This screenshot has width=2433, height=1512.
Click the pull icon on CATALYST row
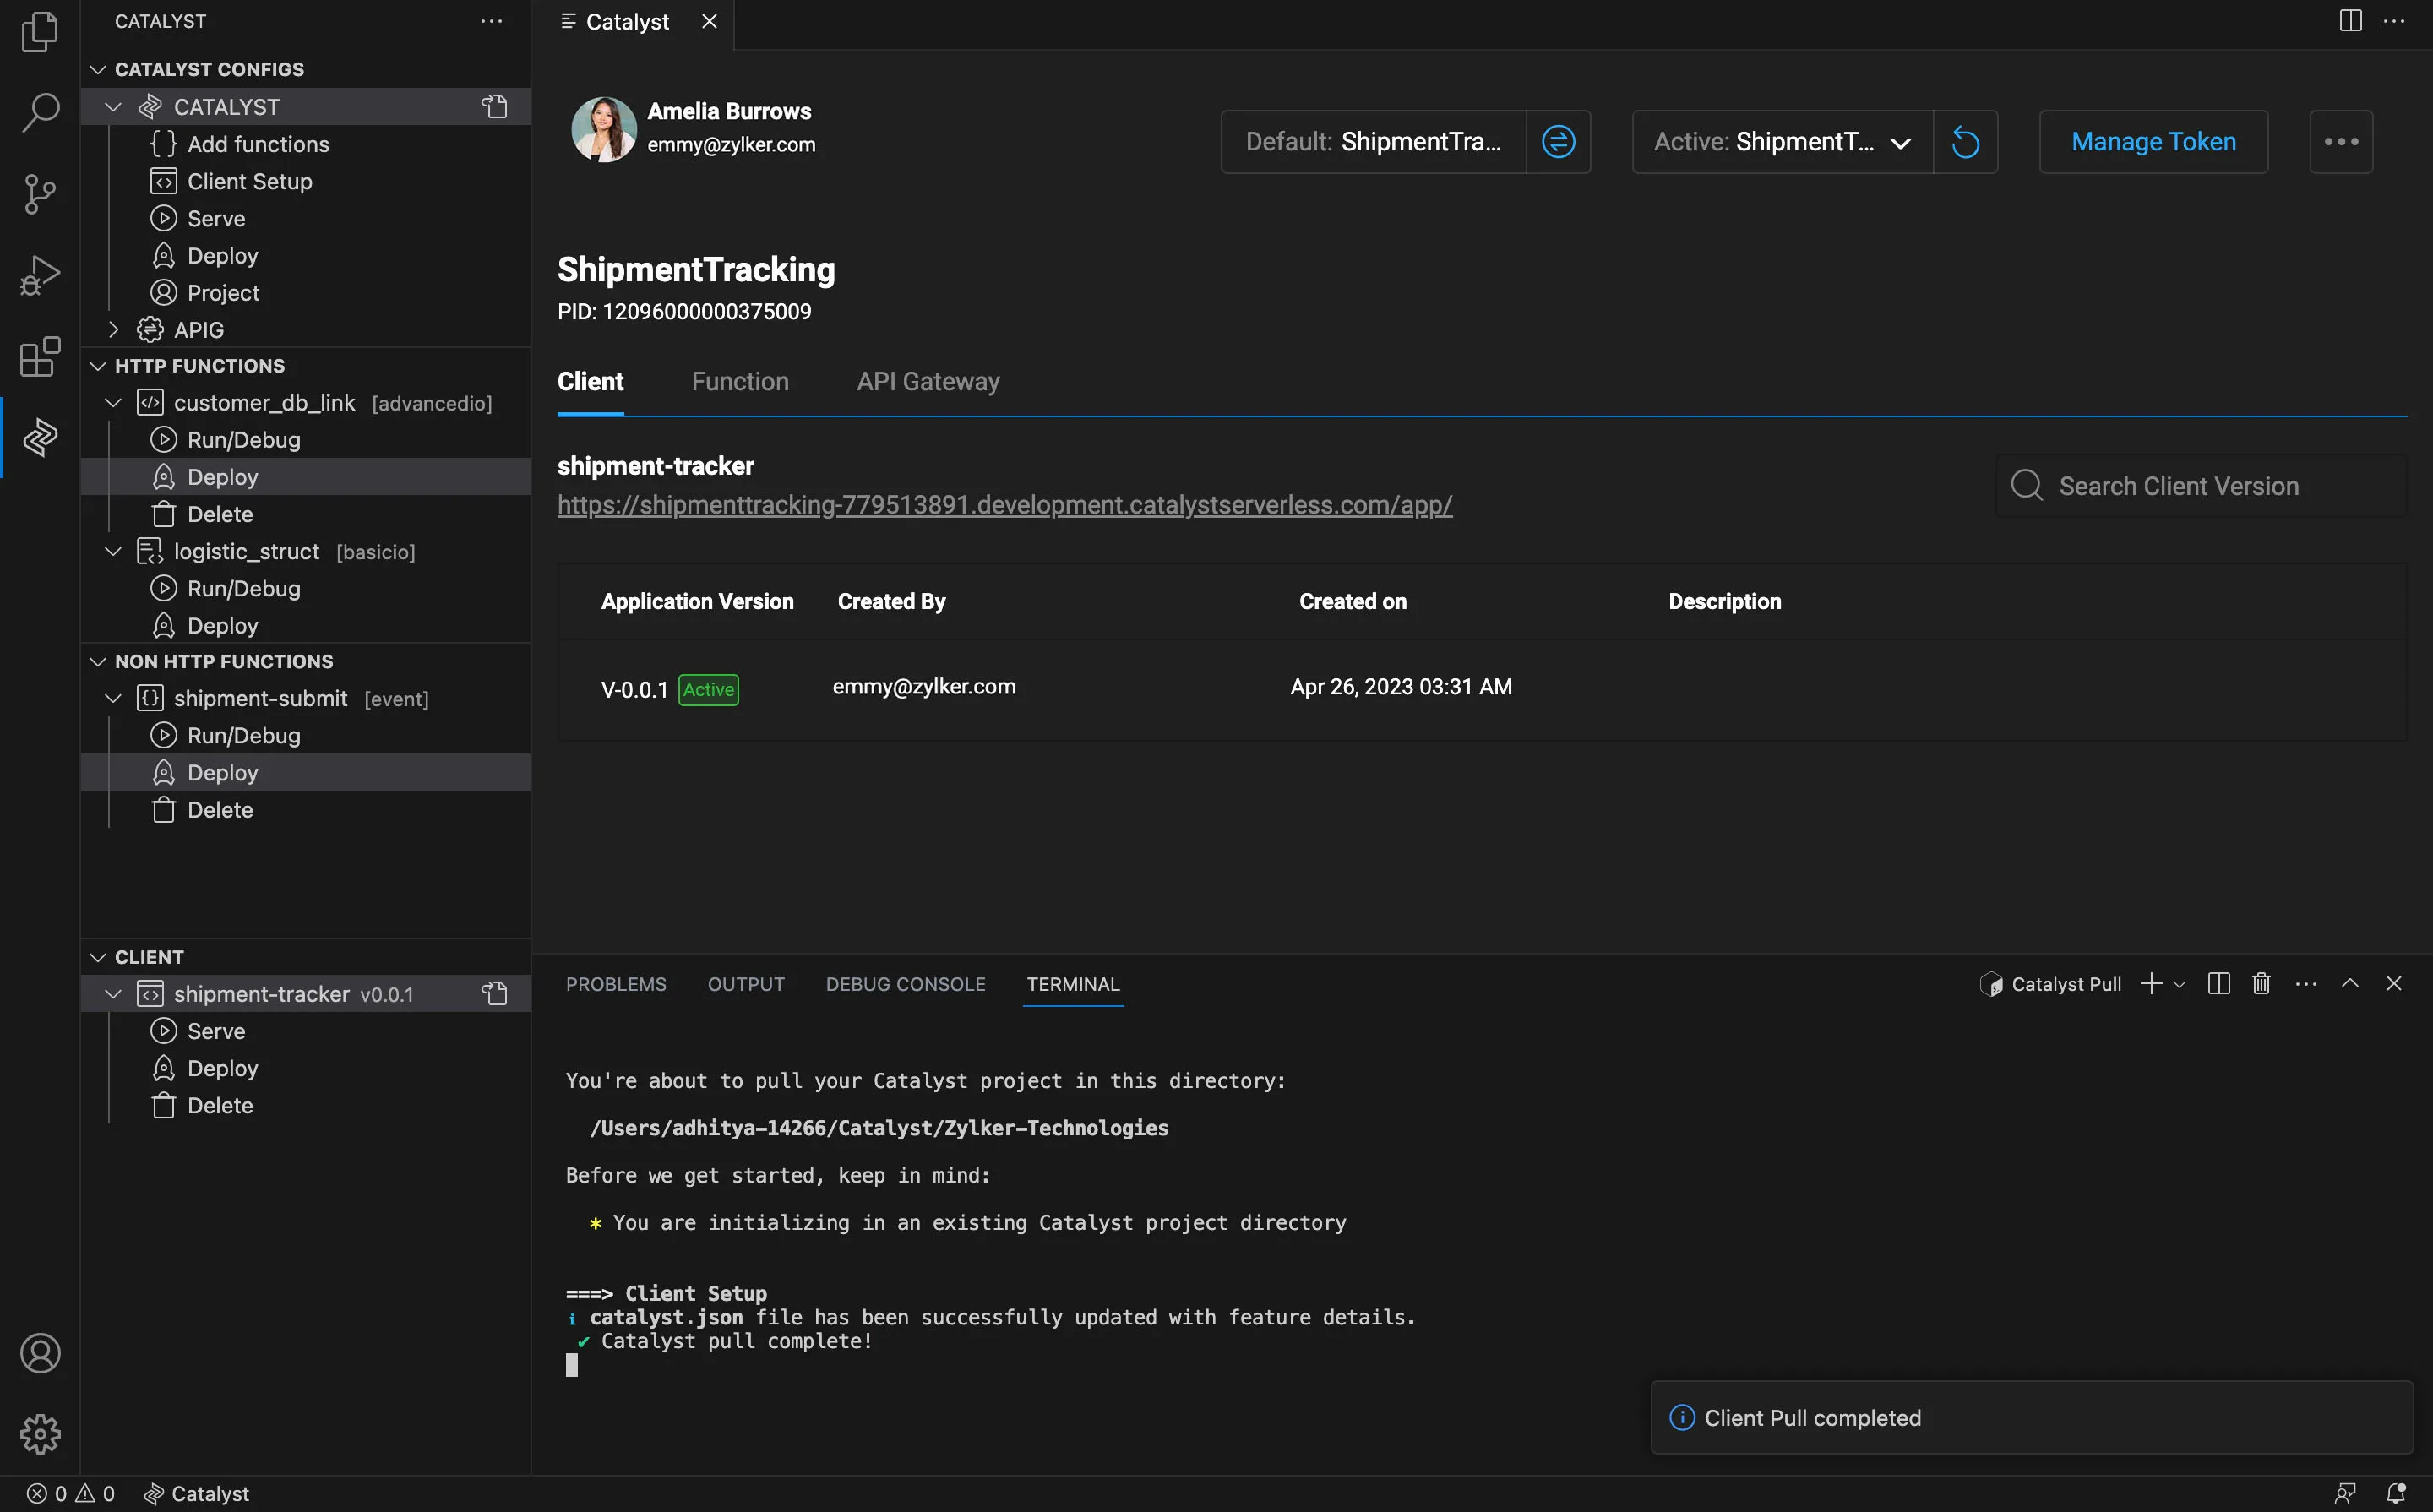click(x=495, y=106)
